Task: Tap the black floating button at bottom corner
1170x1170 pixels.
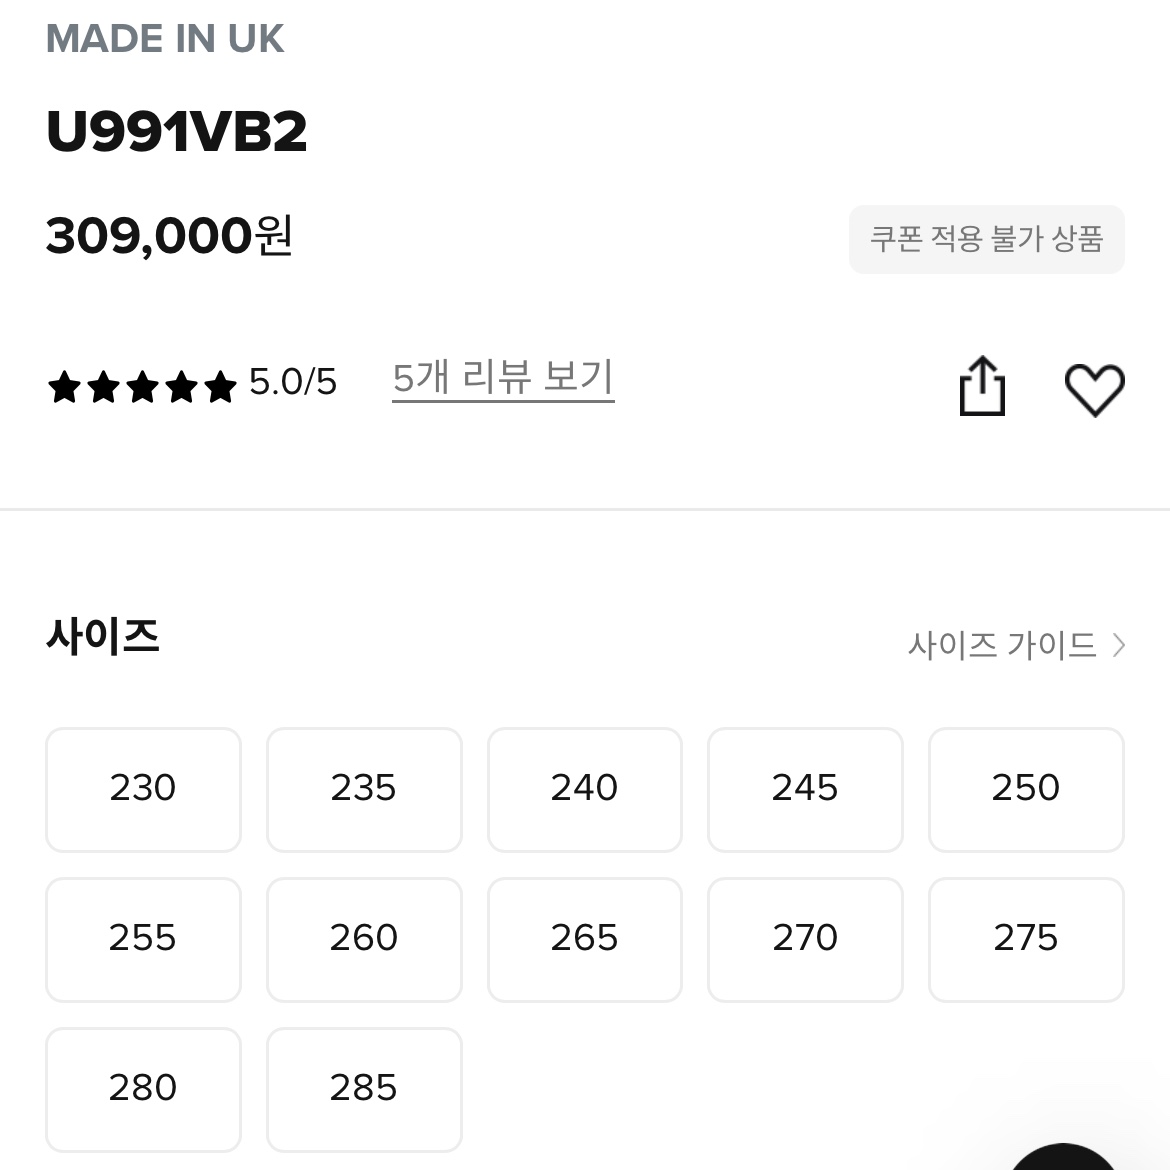Action: pos(1063,1157)
